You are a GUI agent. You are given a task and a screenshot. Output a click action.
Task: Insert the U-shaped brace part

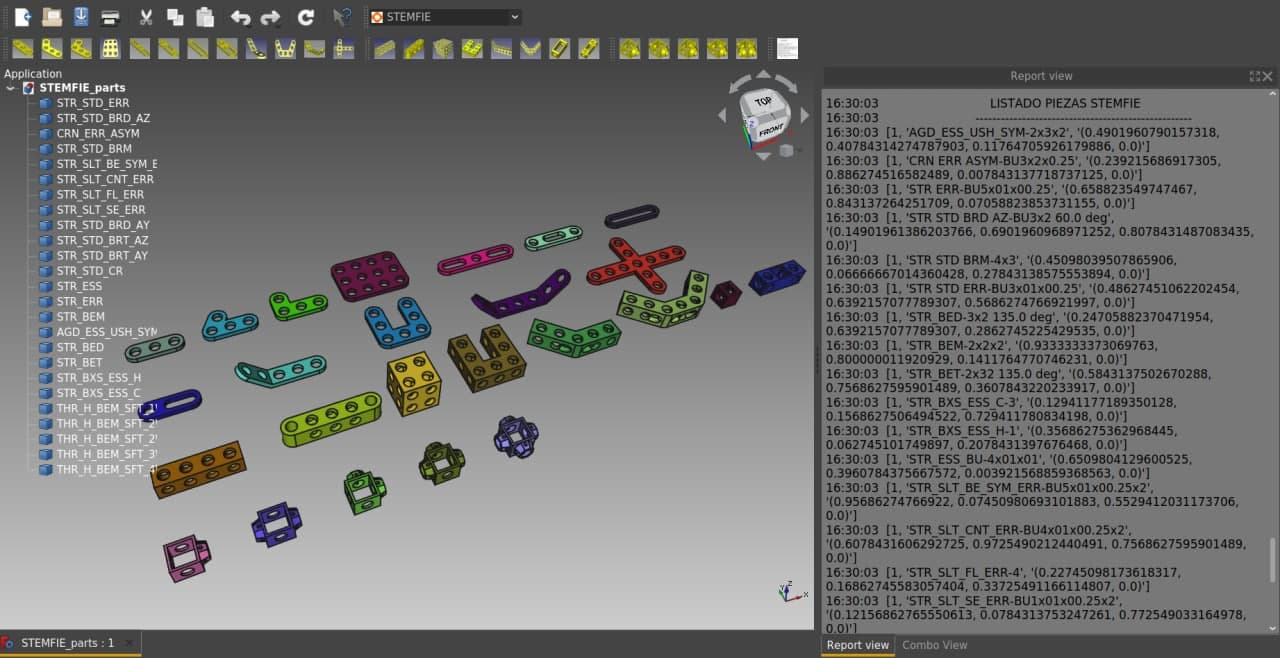(286, 48)
